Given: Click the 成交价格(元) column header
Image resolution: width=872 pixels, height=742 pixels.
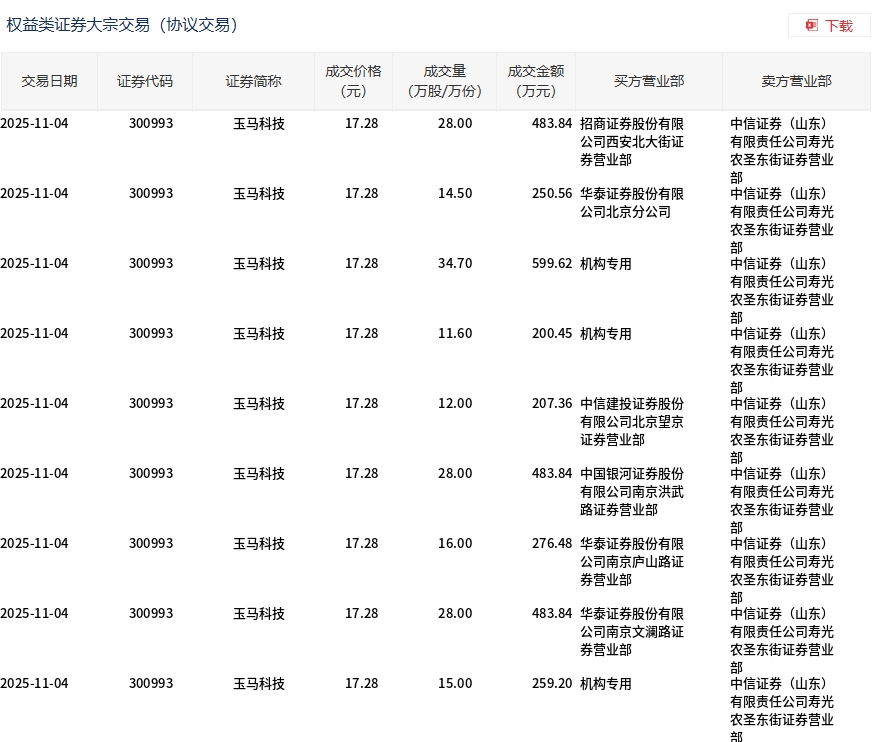Looking at the screenshot, I should (353, 81).
